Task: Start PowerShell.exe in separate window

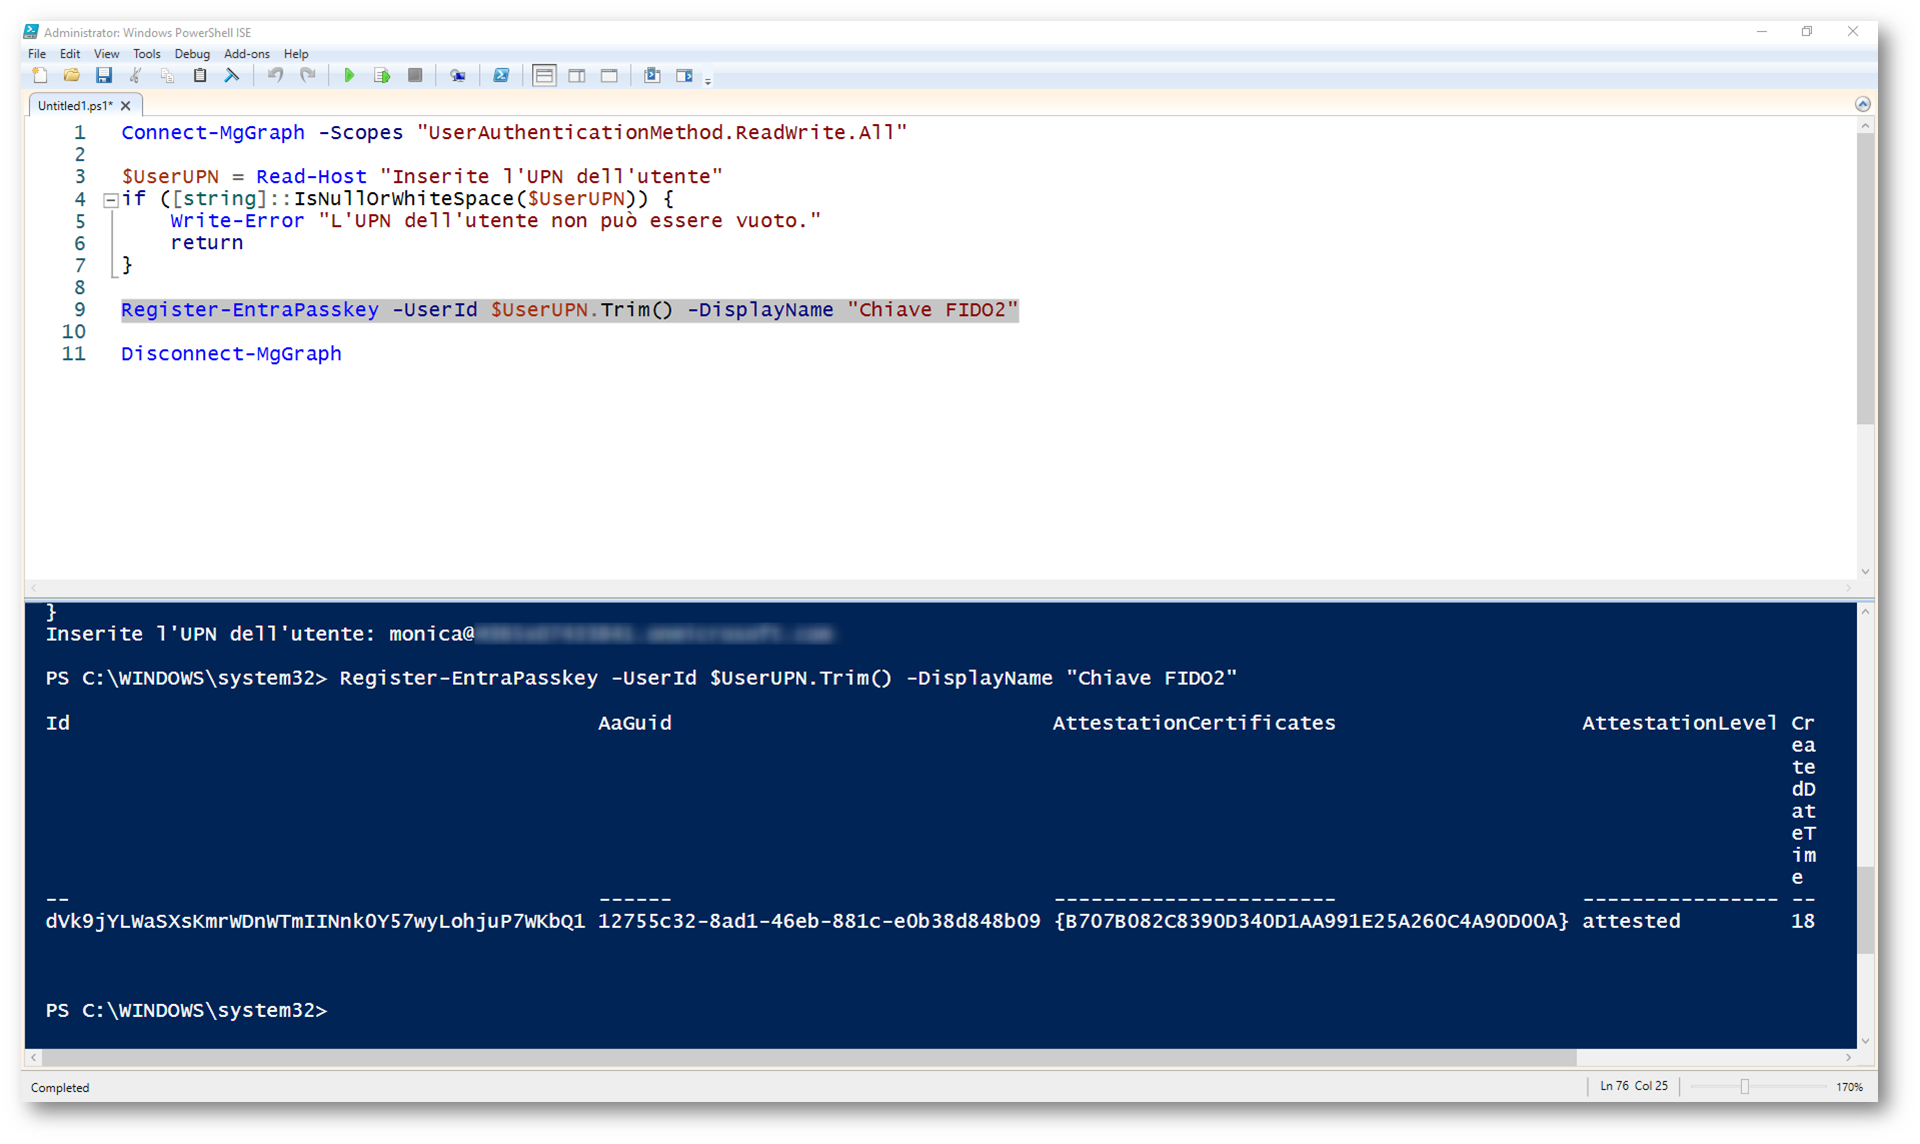Action: (x=501, y=76)
